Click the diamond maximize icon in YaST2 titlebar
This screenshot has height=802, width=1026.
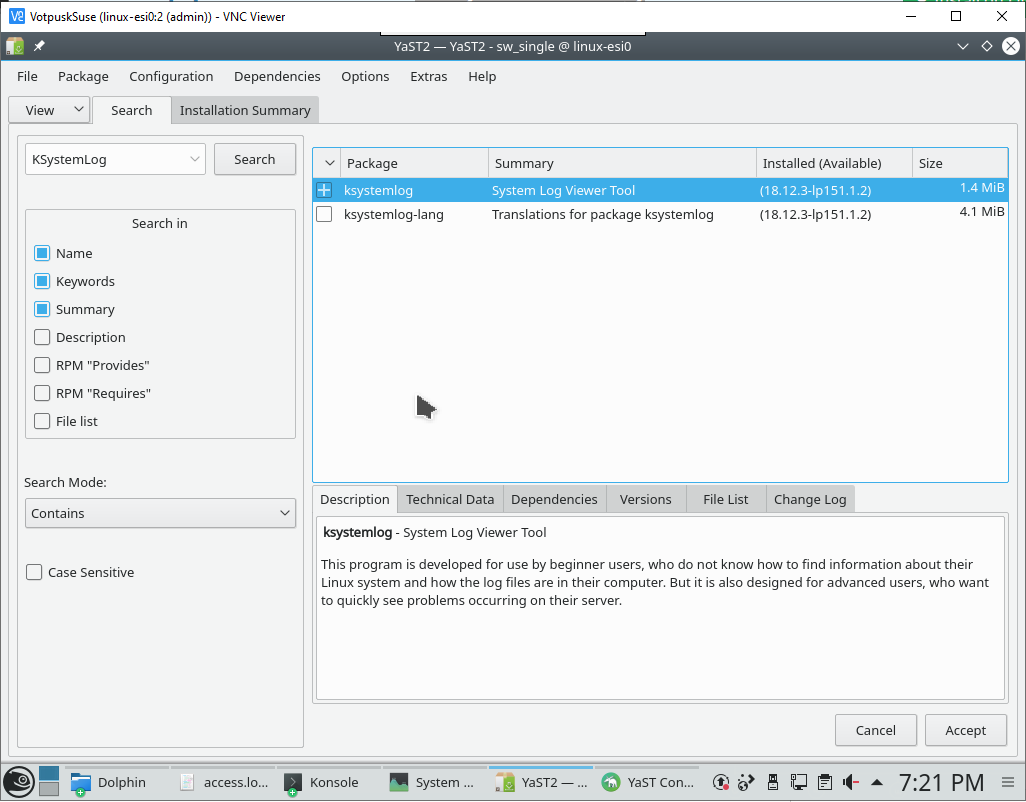pos(987,46)
